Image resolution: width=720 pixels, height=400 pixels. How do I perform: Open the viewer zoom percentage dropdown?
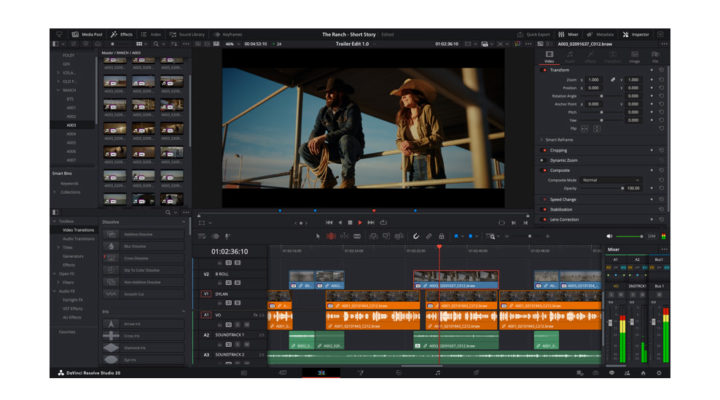click(x=231, y=44)
